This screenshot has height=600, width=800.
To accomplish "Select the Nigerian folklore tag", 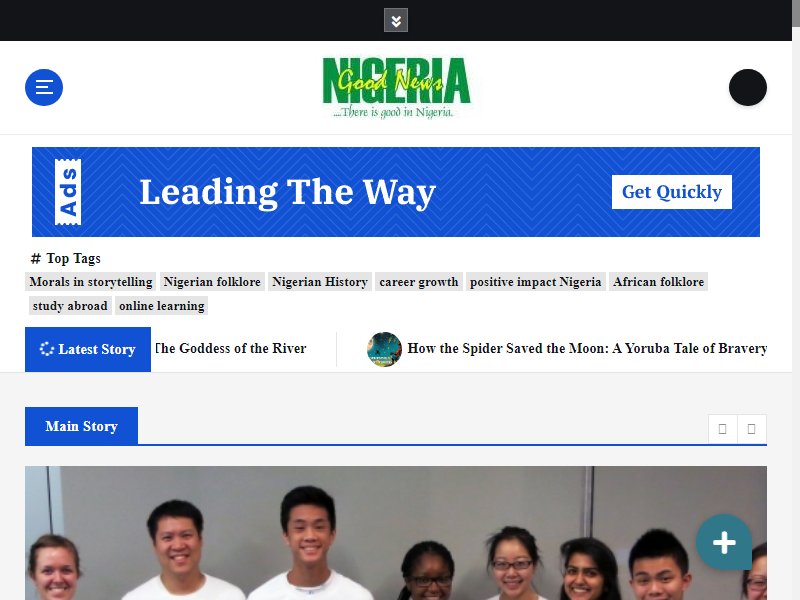I will tap(212, 282).
